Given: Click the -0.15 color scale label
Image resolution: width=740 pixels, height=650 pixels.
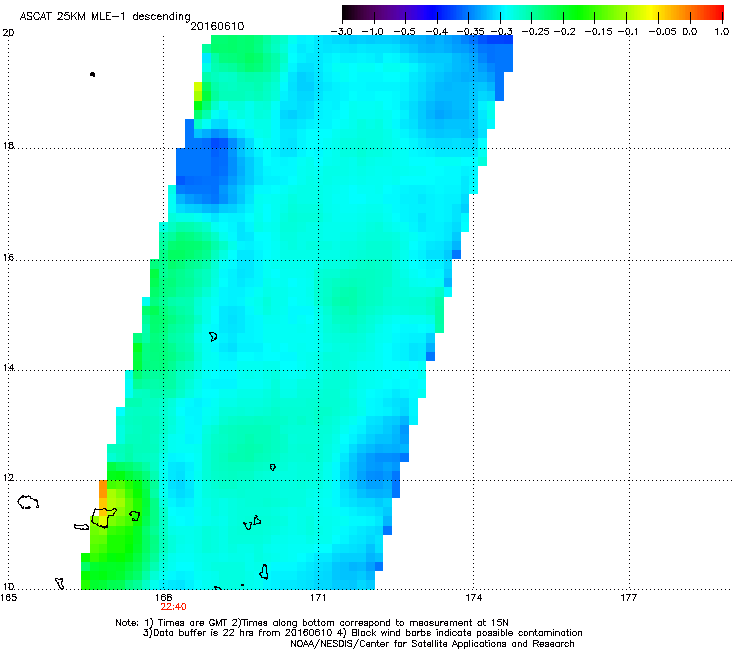Looking at the screenshot, I should (598, 32).
